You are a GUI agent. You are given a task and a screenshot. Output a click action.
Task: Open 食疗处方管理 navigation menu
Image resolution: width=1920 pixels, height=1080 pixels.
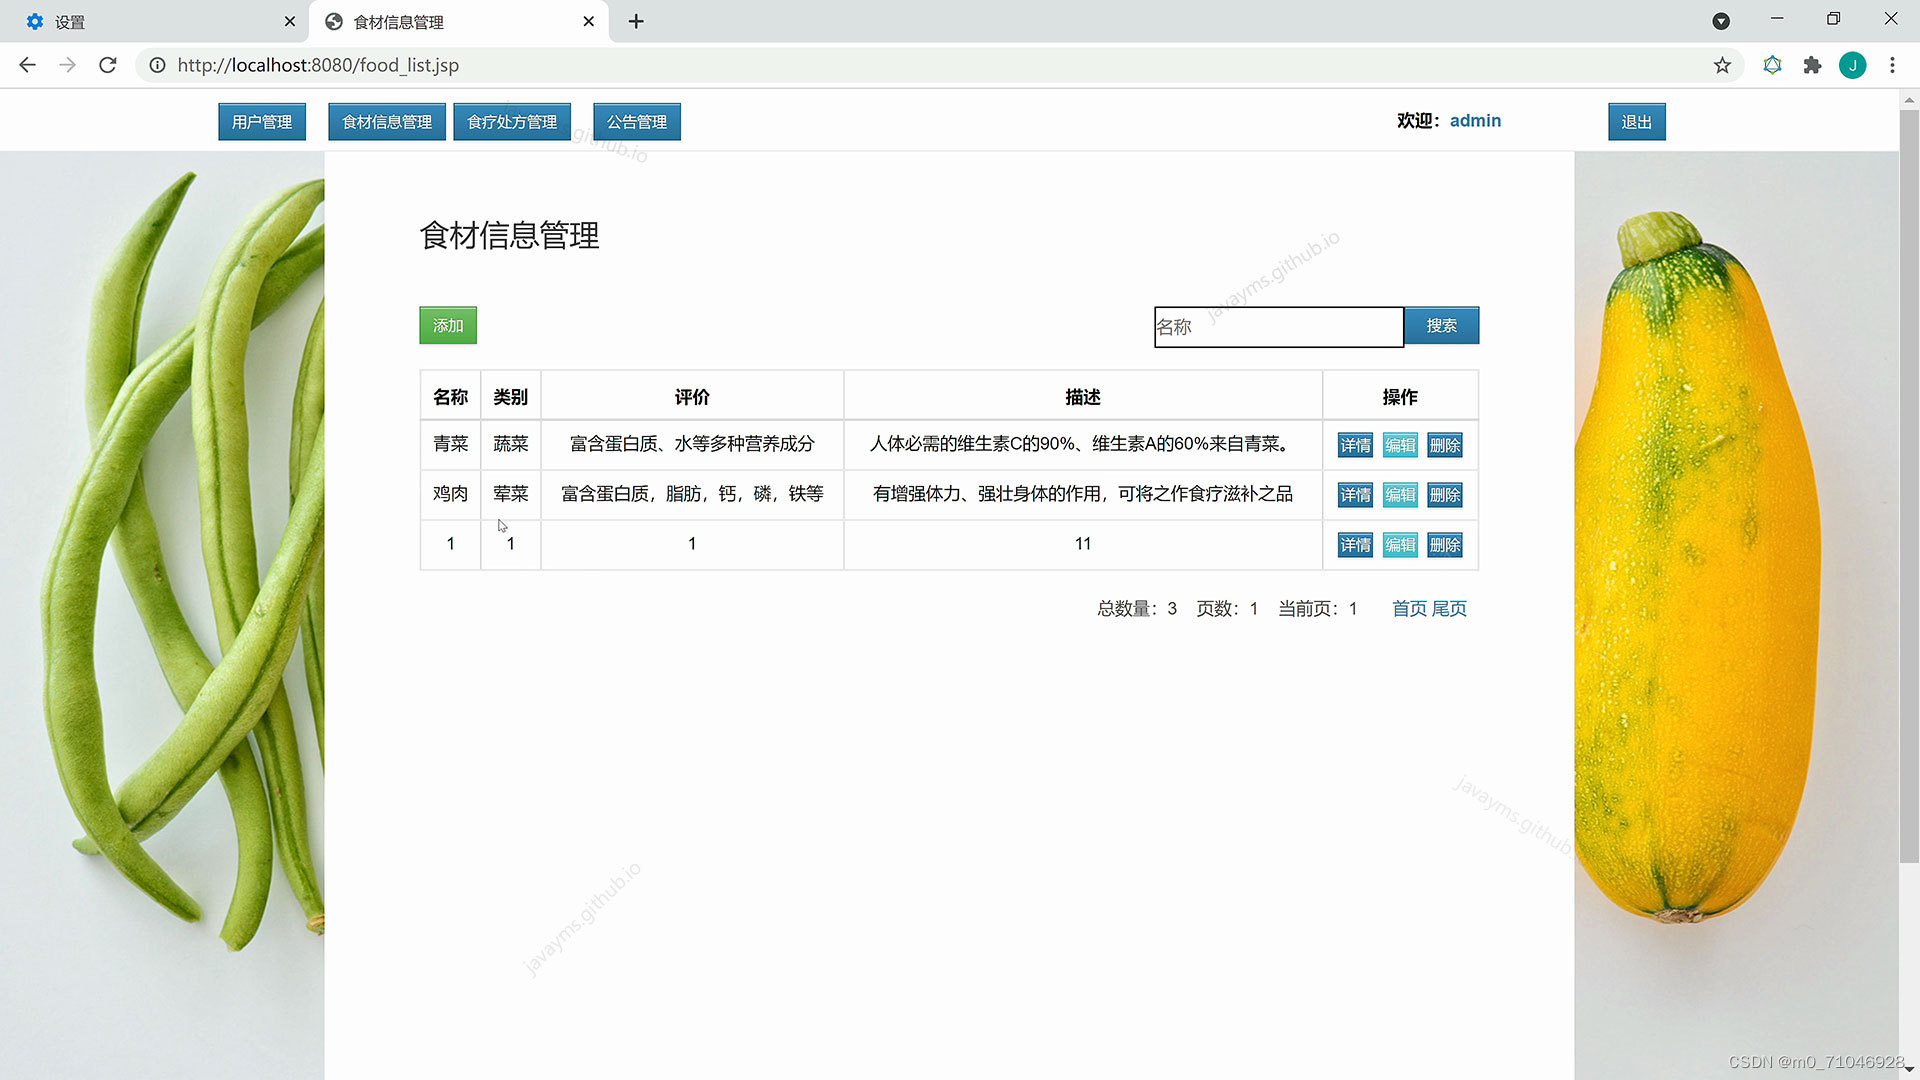click(x=512, y=122)
